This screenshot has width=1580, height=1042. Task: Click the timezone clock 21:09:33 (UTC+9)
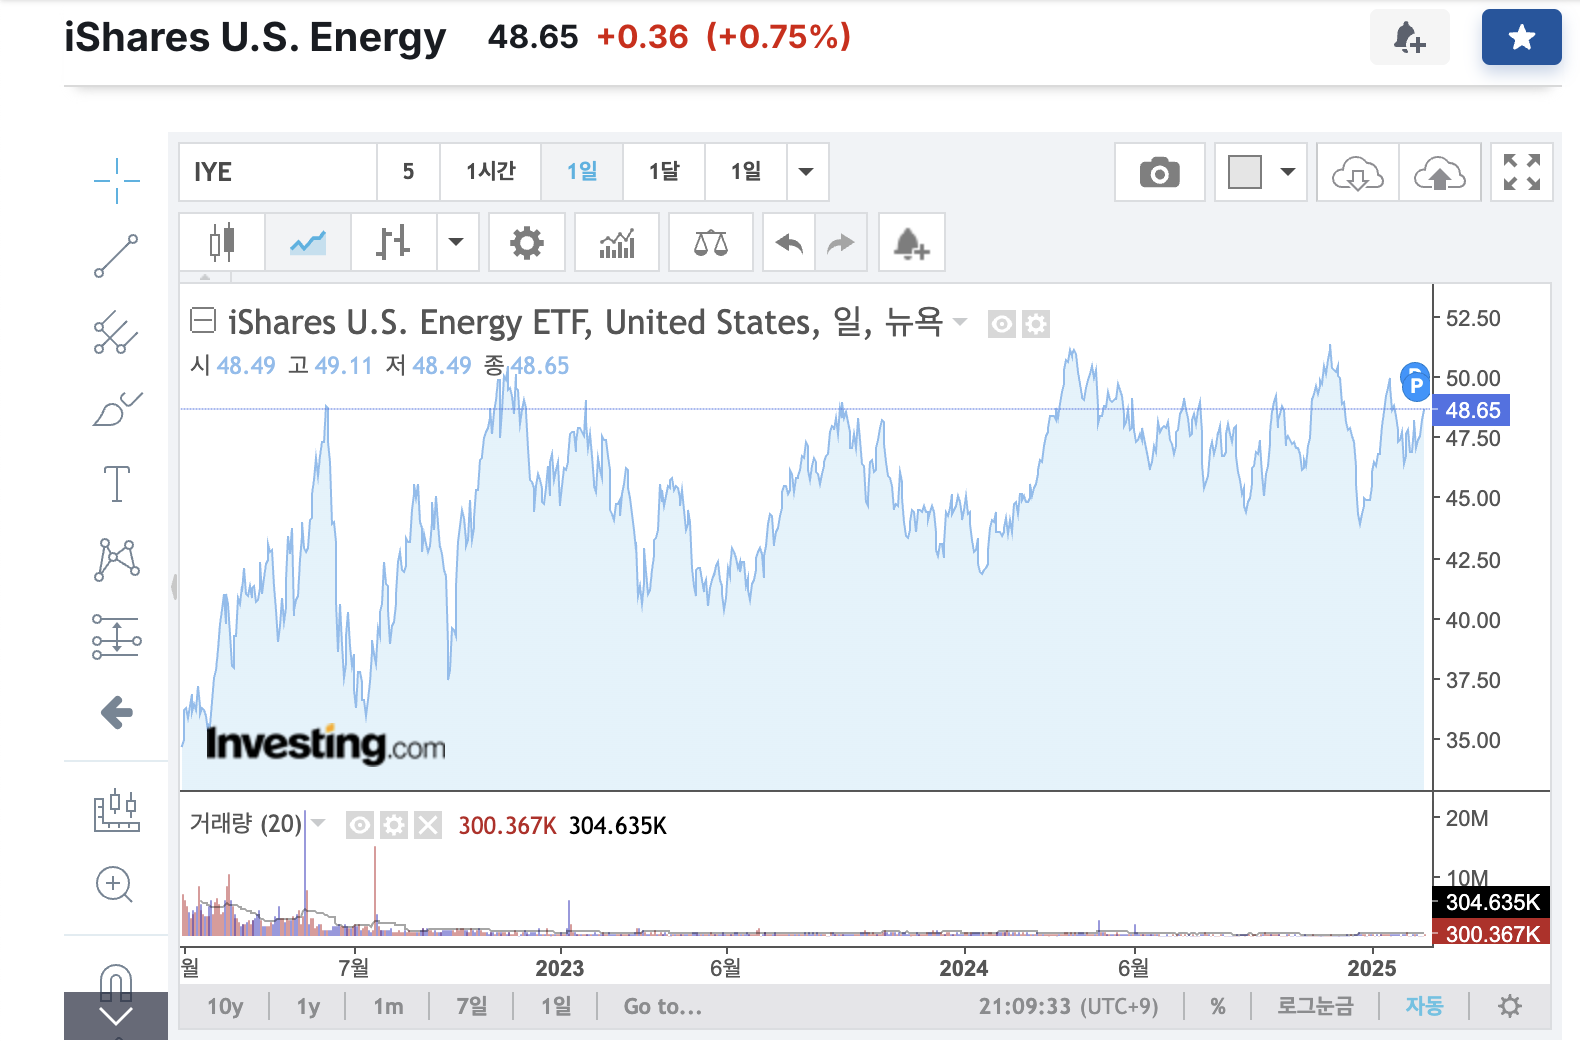[1068, 1006]
